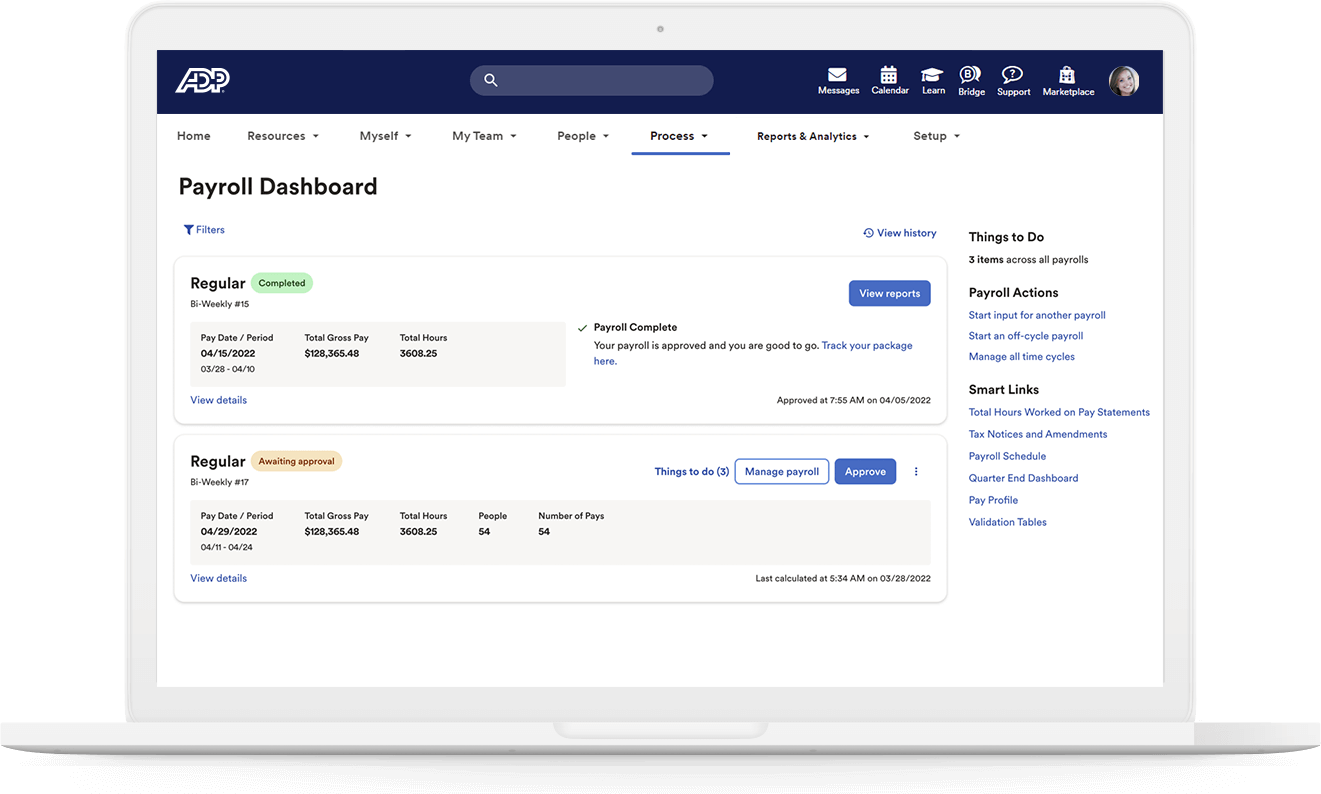Switch to the Home tab
The height and width of the screenshot is (794, 1321).
(193, 135)
